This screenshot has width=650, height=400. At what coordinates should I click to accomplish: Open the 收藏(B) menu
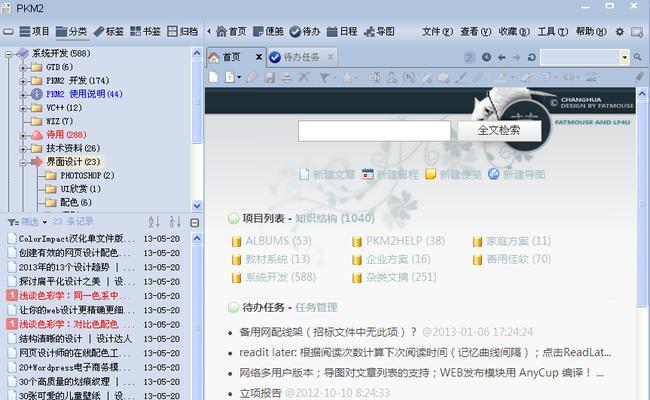(x=514, y=32)
